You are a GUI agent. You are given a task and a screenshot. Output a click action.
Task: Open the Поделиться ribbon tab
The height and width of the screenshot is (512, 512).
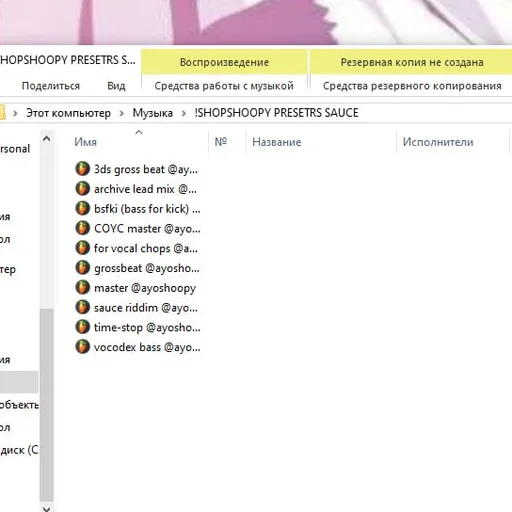pyautogui.click(x=51, y=86)
